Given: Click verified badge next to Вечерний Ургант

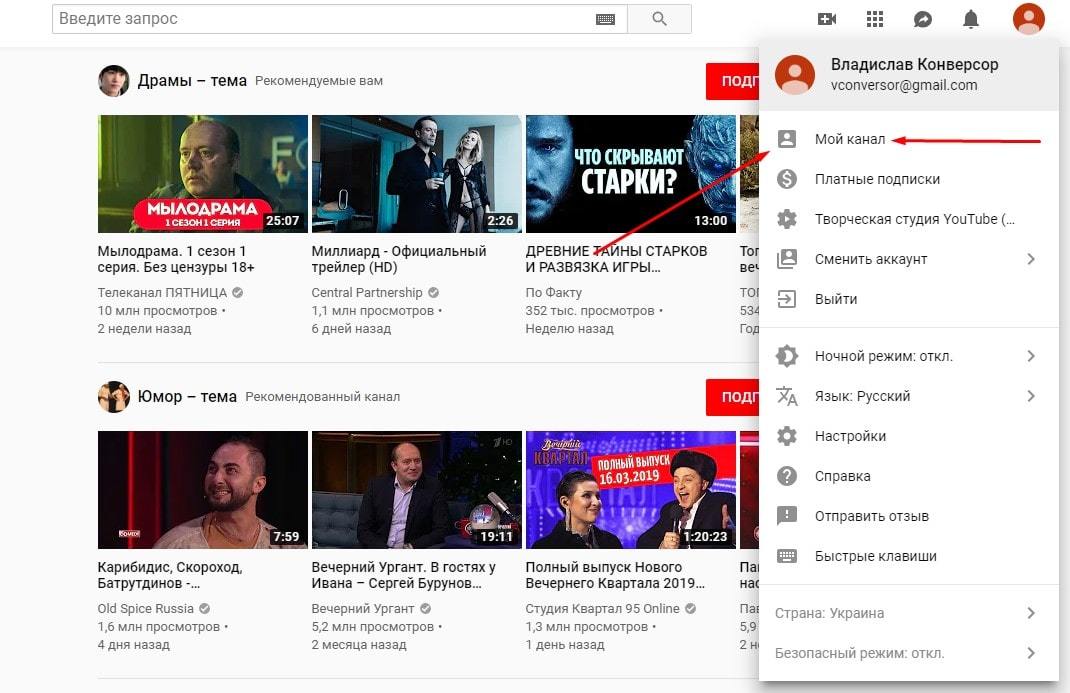Looking at the screenshot, I should [425, 608].
